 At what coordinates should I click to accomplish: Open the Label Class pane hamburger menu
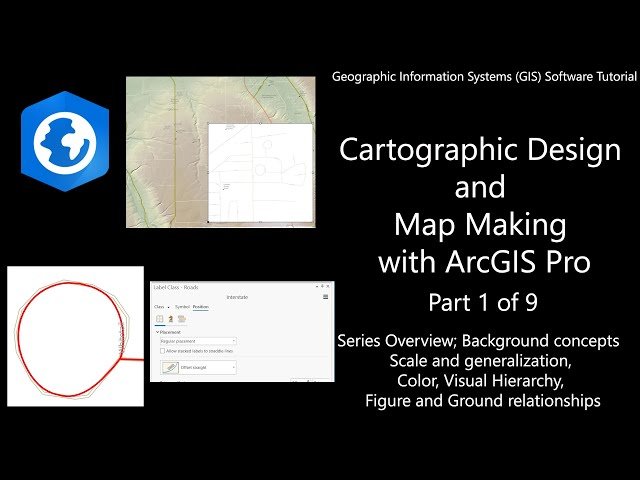click(325, 297)
